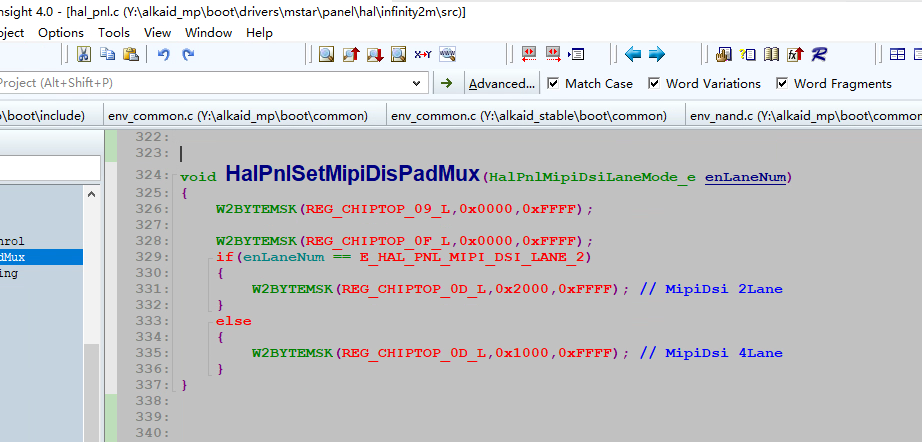Click the X→Y Replace icon

(x=423, y=54)
